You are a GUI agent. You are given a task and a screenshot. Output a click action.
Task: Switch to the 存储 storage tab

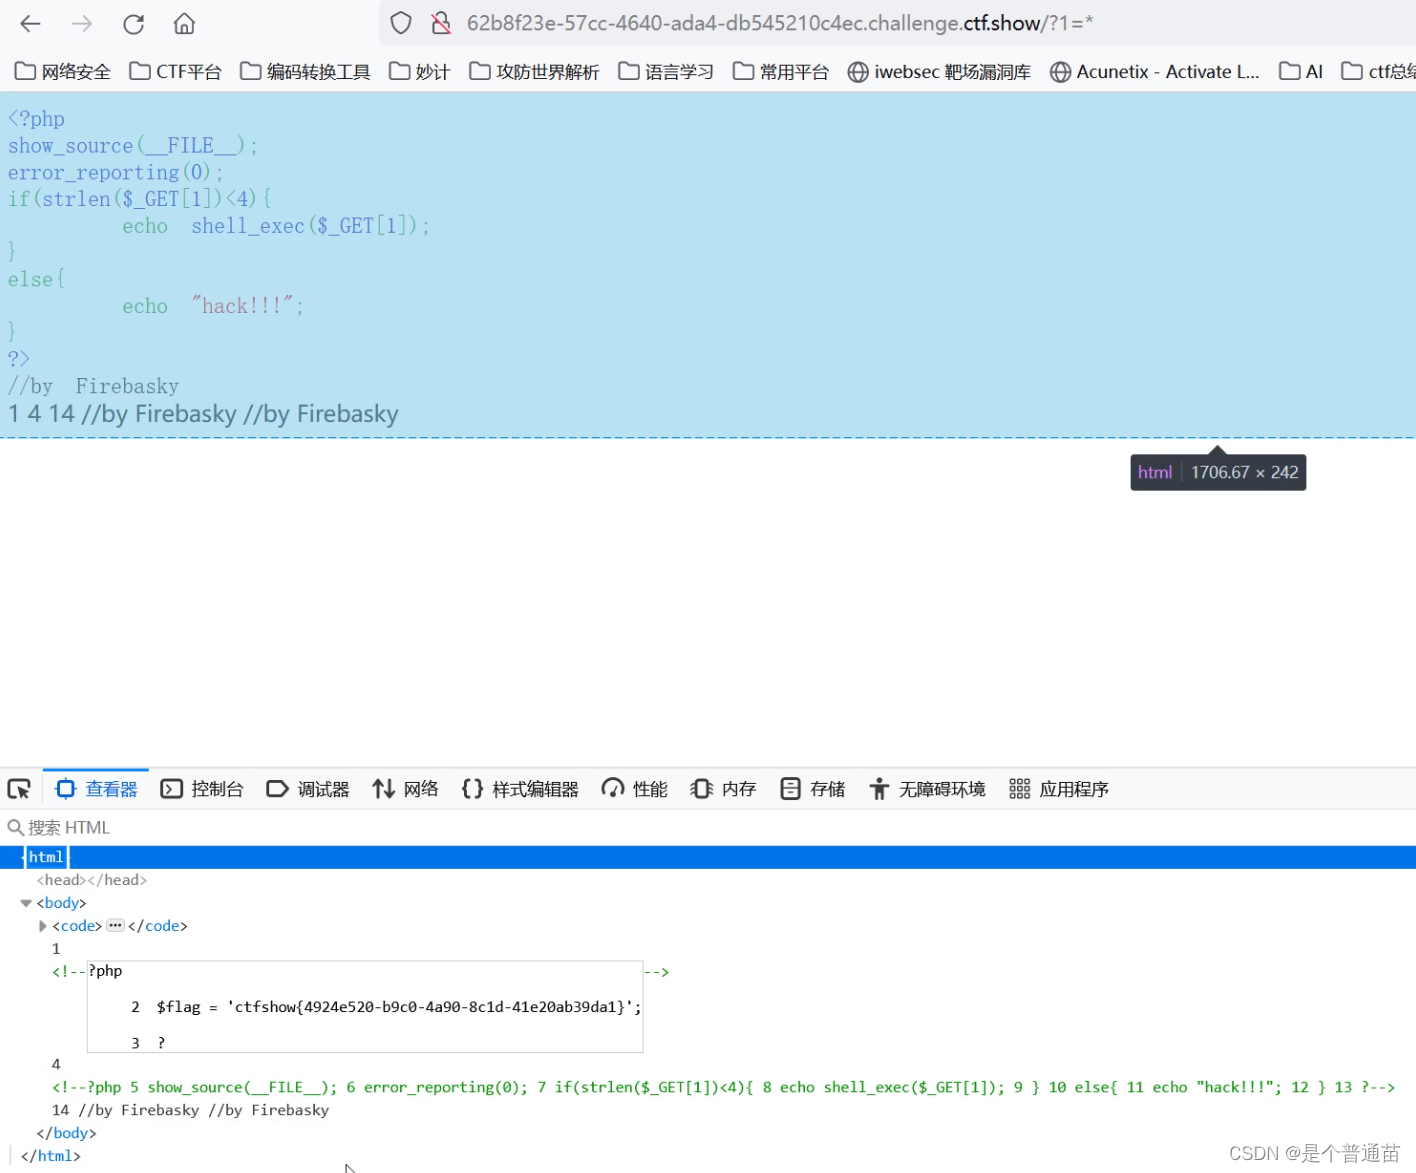click(813, 789)
